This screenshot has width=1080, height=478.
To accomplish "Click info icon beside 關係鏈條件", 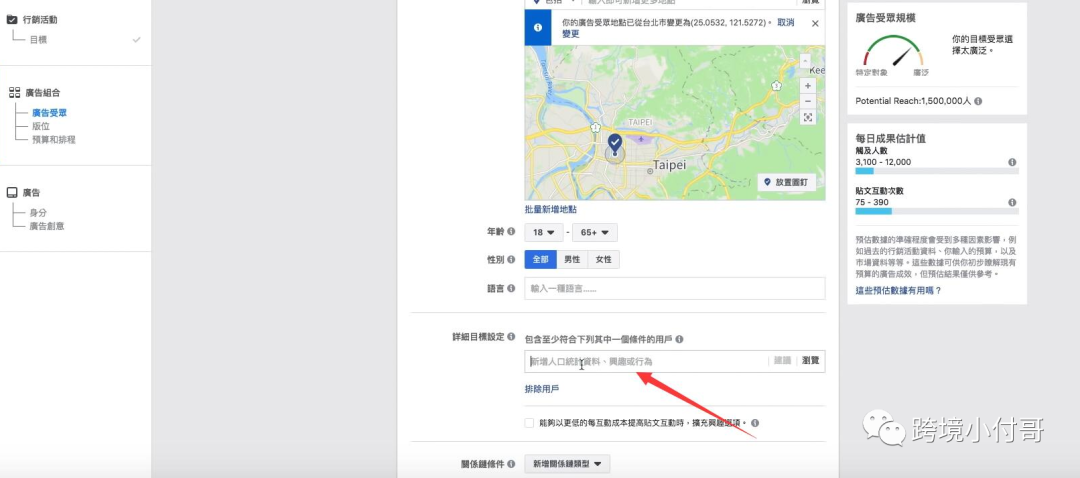I will (511, 464).
